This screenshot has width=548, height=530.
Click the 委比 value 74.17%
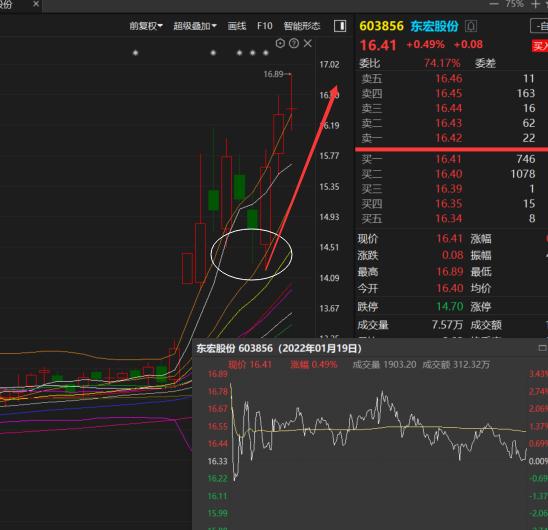click(442, 63)
